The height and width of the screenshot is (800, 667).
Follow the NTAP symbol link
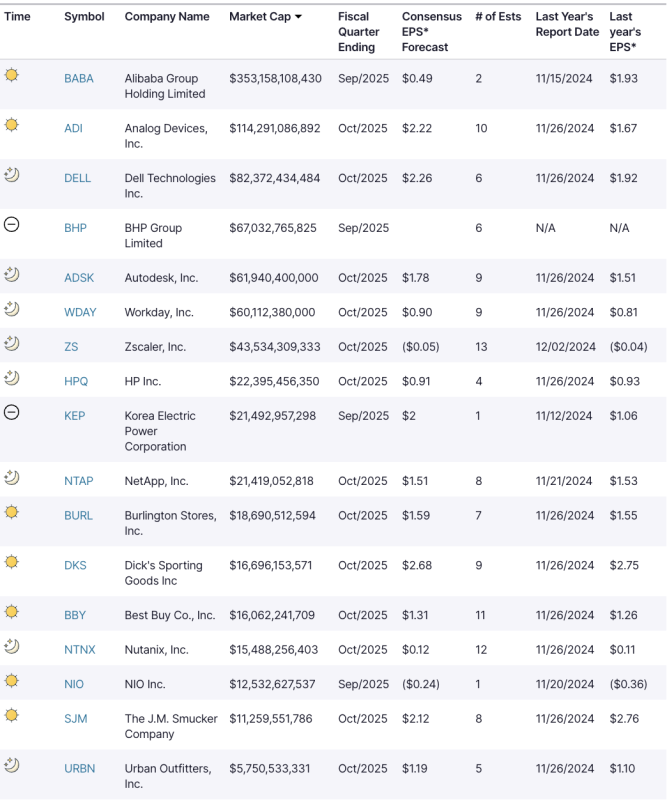coord(78,481)
